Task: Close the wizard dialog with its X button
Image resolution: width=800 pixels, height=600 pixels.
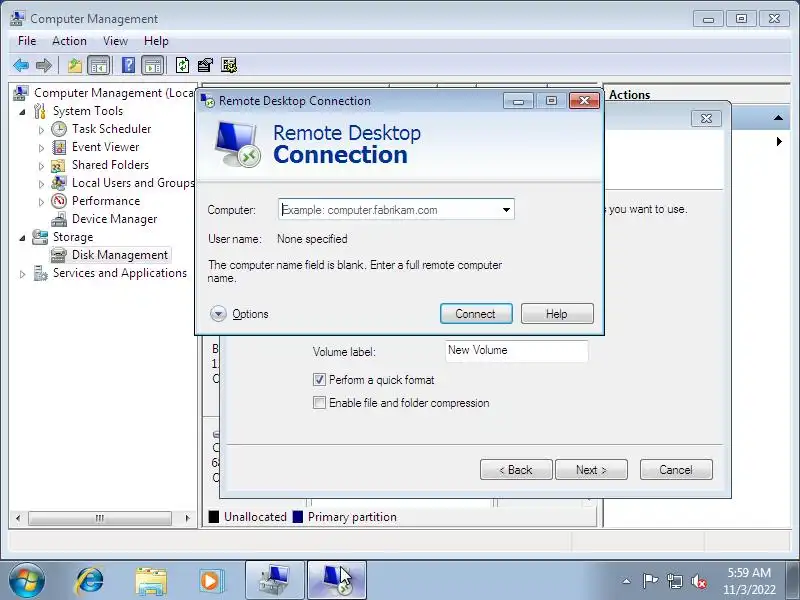Action: [706, 118]
